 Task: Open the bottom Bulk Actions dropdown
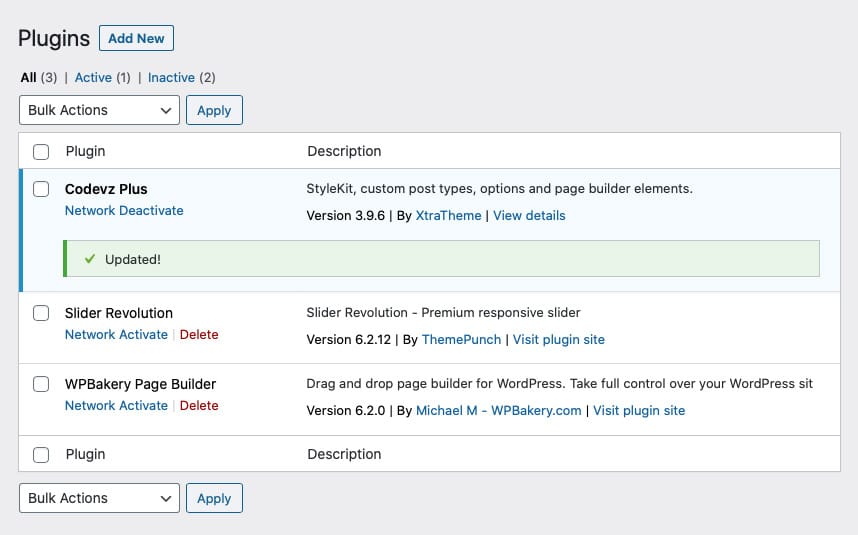tap(99, 498)
